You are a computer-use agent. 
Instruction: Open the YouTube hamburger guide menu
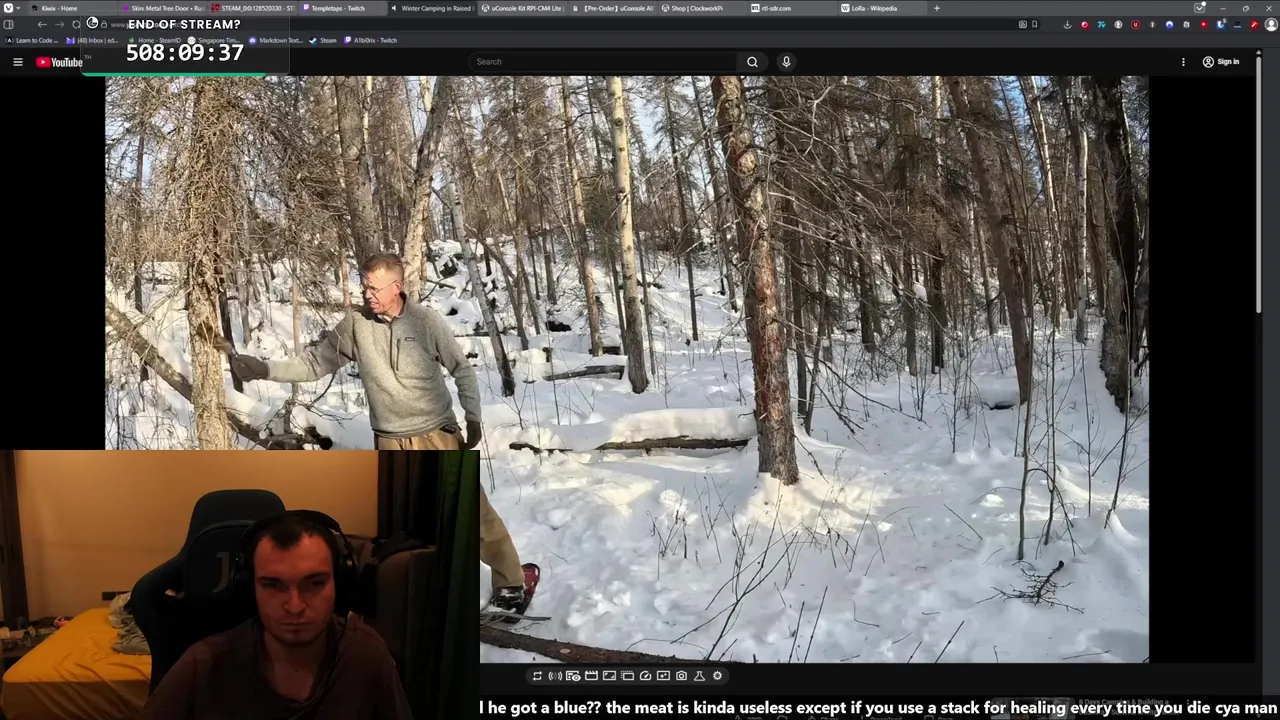pos(17,62)
